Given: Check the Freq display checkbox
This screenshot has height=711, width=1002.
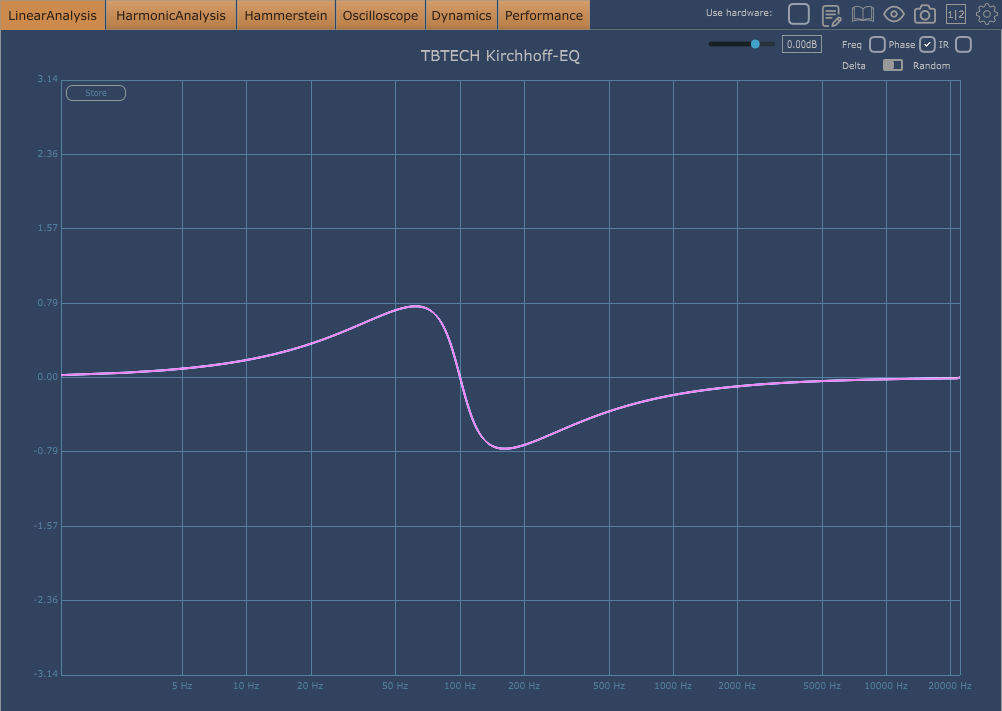Looking at the screenshot, I should pos(877,44).
